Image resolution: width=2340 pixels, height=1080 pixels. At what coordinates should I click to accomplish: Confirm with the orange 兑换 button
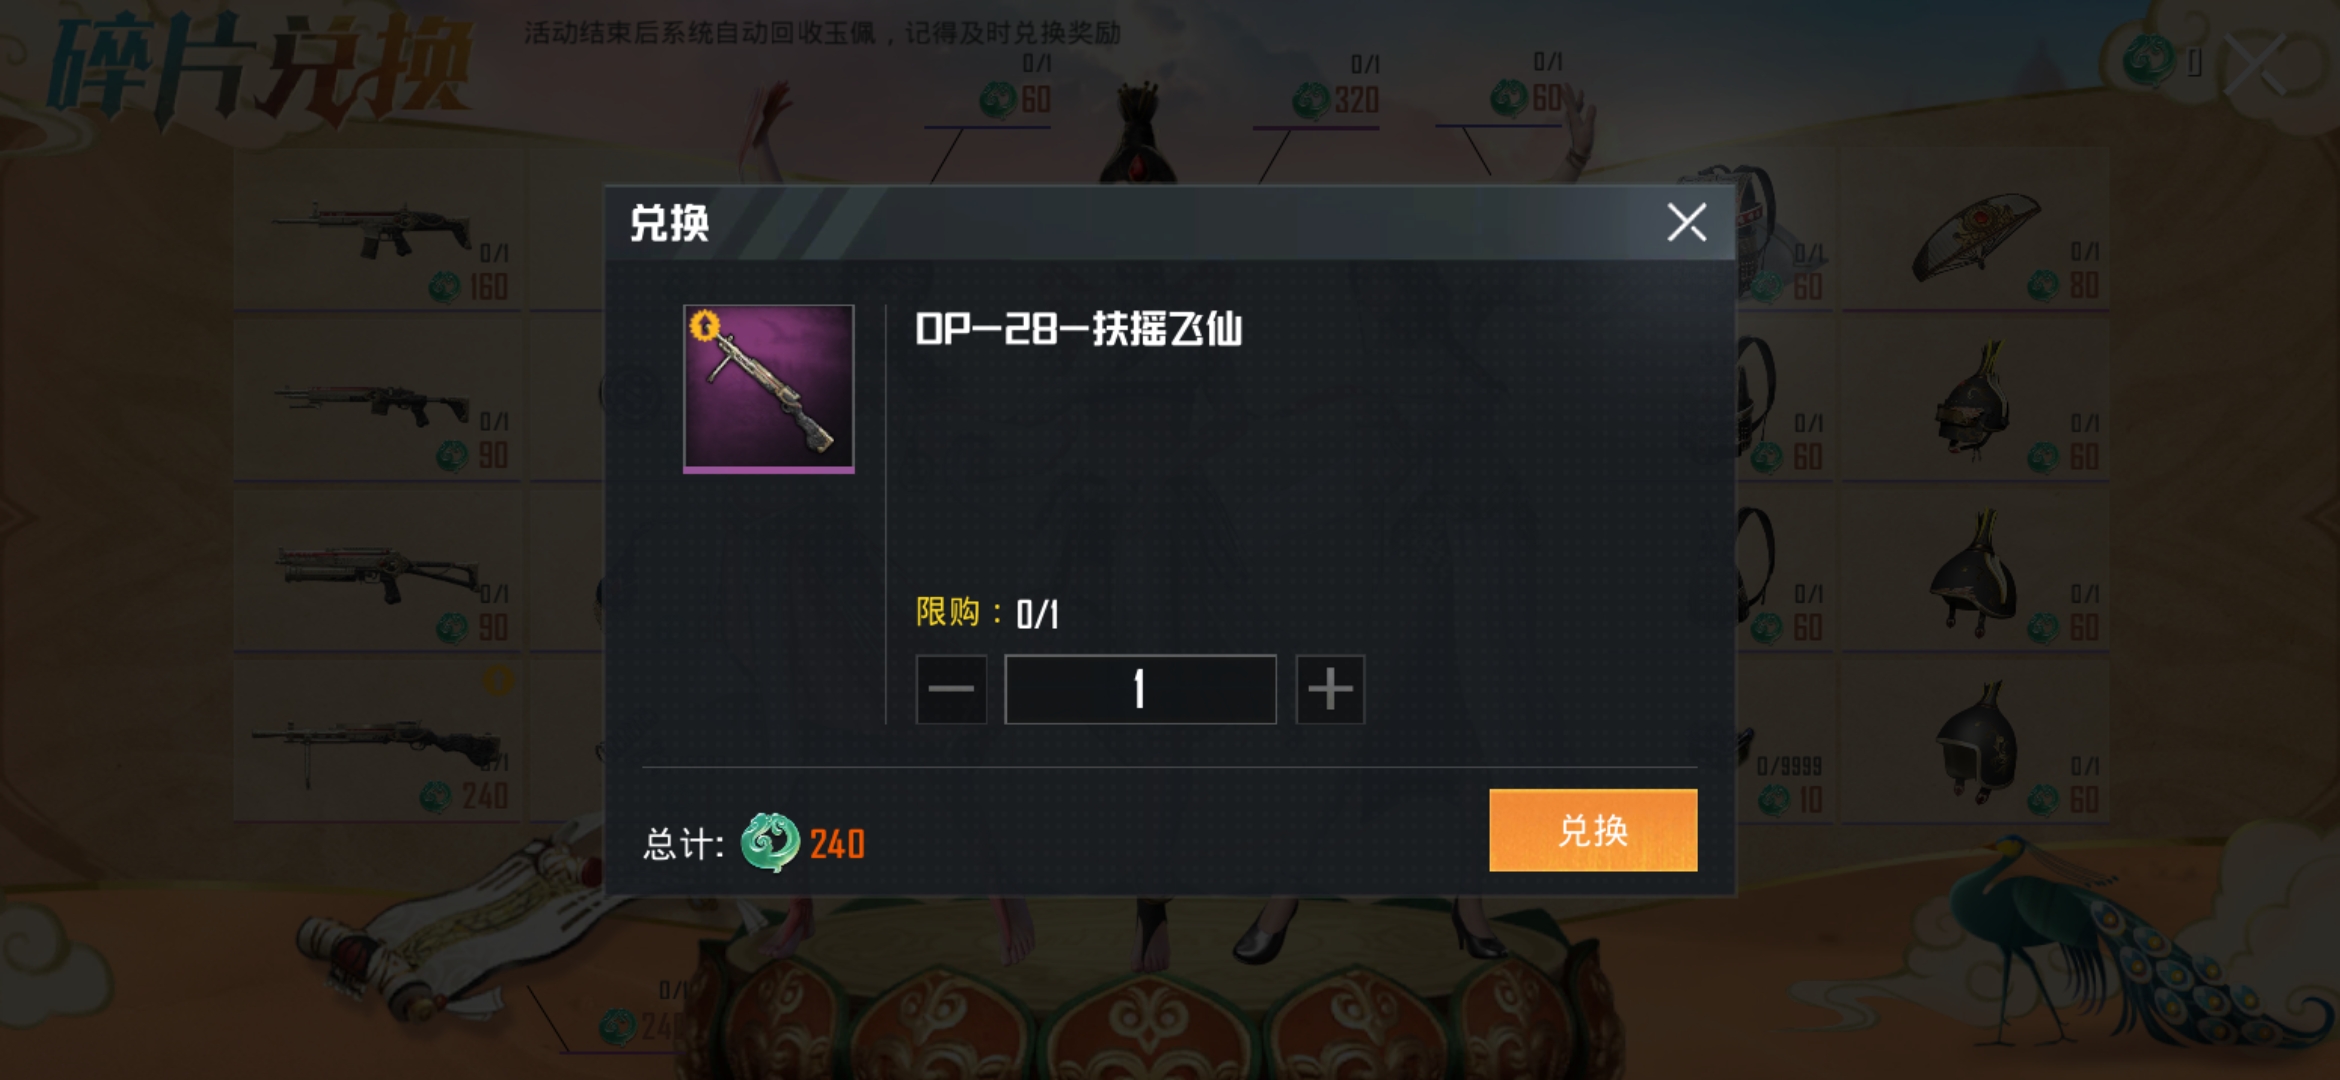1593,830
